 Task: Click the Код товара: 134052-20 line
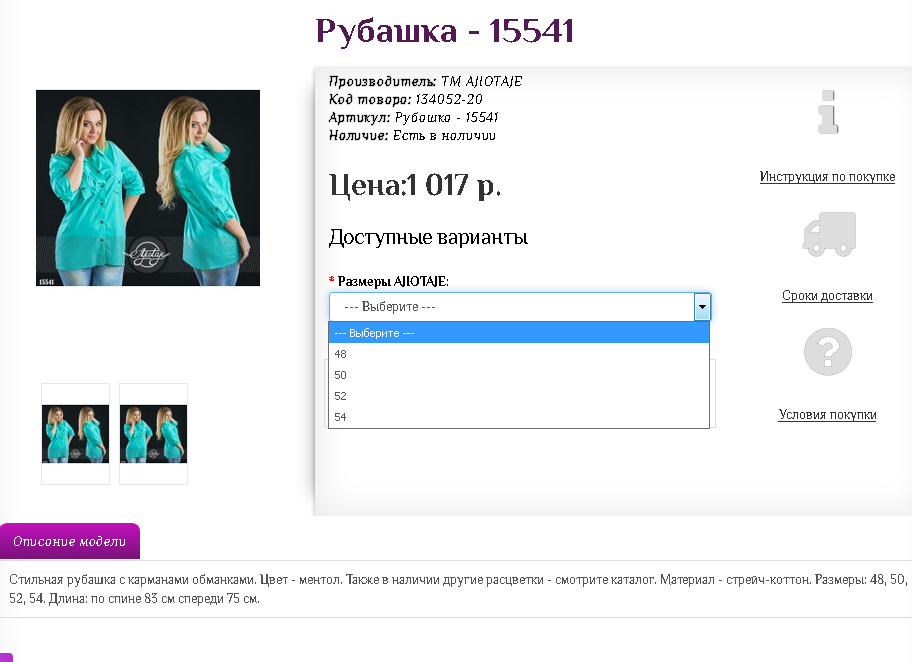(x=406, y=99)
